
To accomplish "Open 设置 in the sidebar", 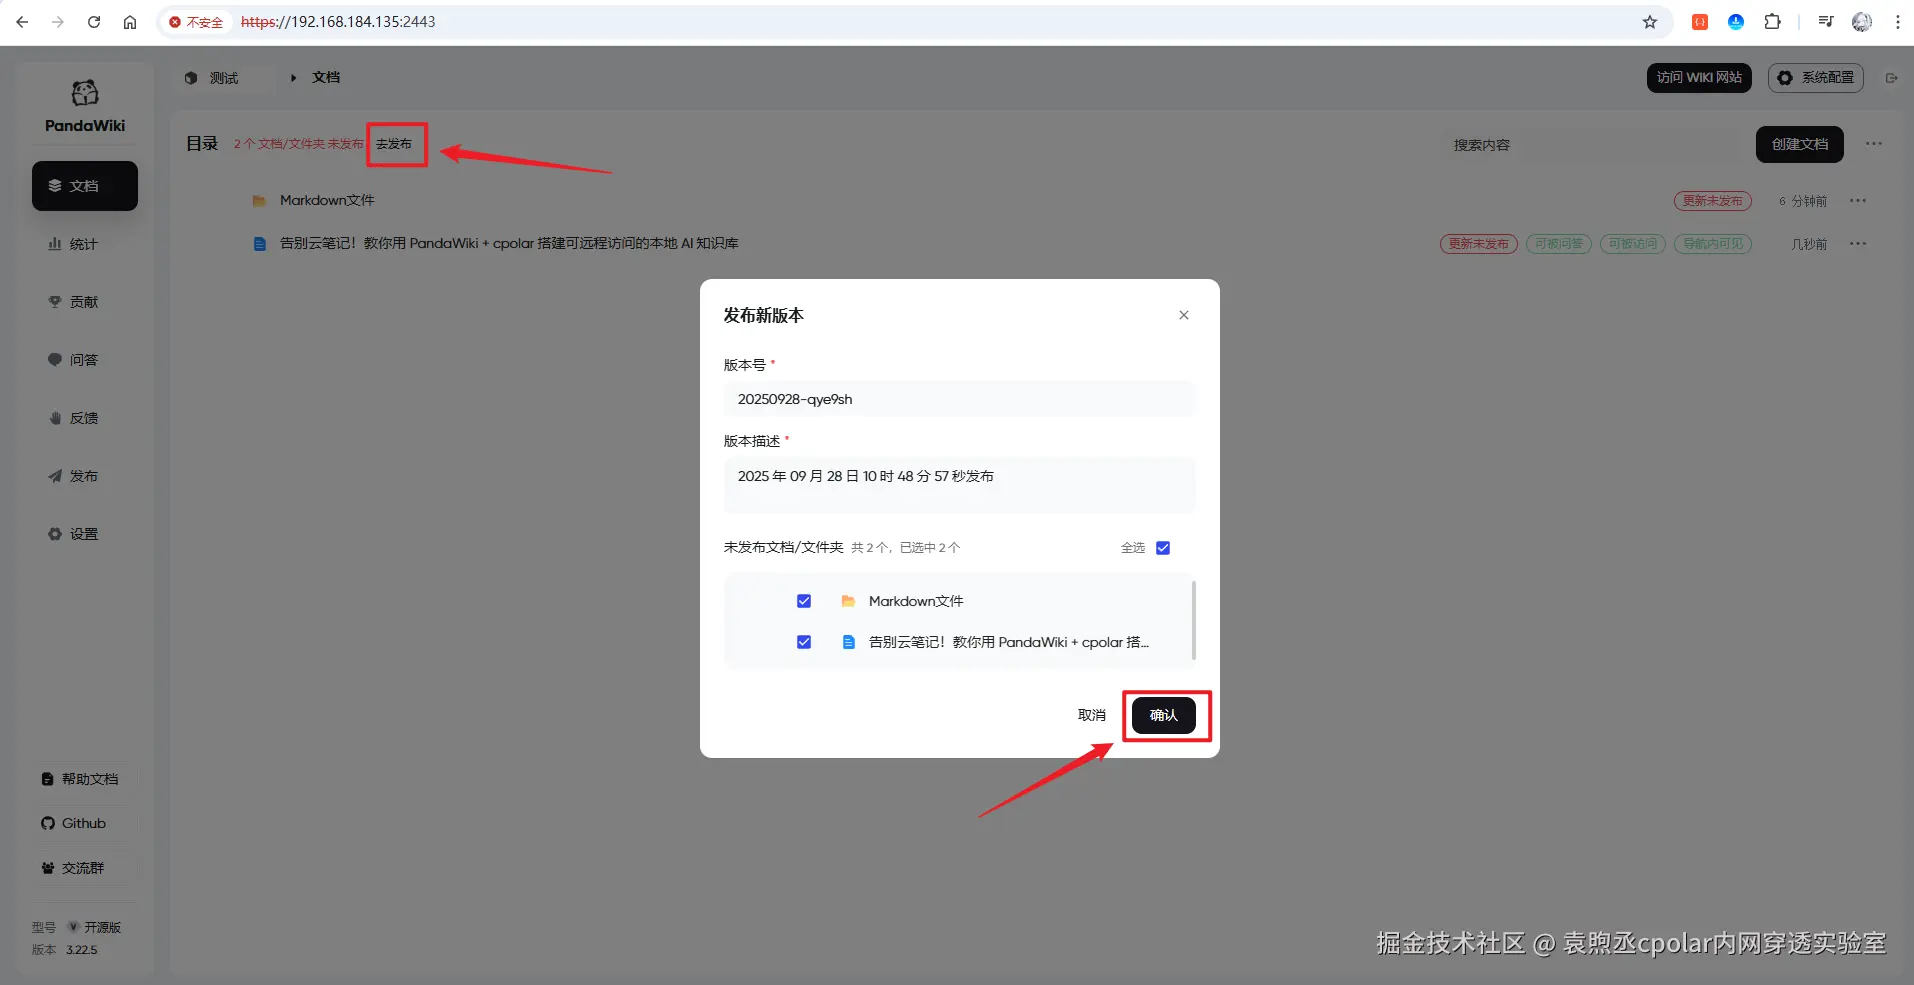I will [85, 534].
